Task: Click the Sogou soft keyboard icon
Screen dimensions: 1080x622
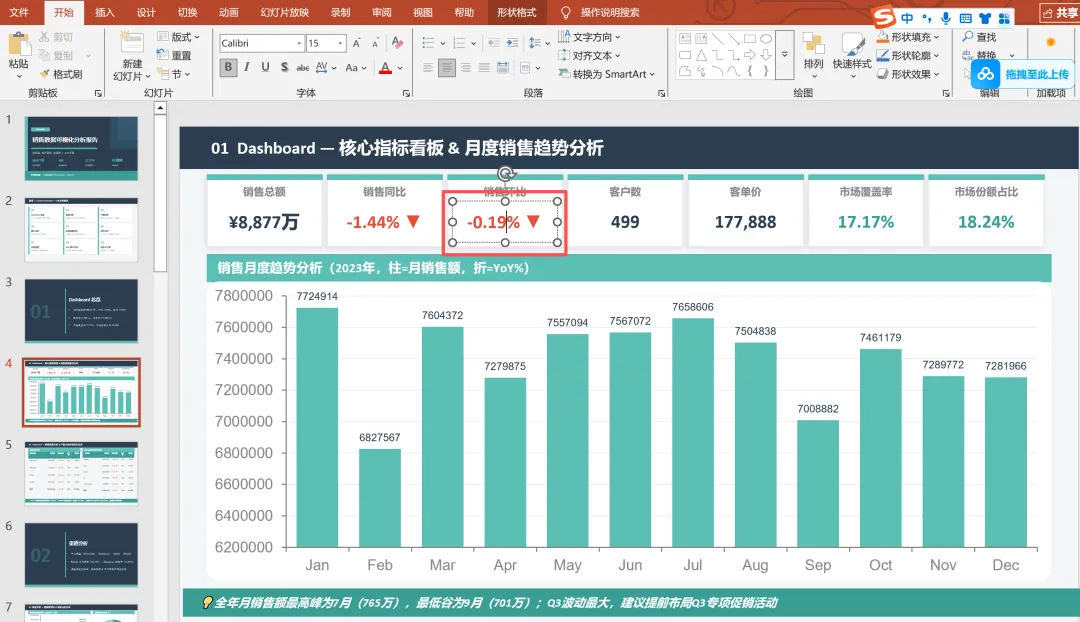Action: coord(966,18)
